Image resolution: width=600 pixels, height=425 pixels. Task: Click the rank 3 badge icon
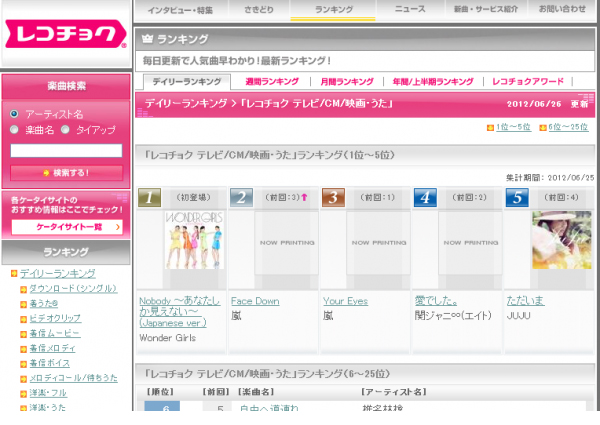click(333, 197)
